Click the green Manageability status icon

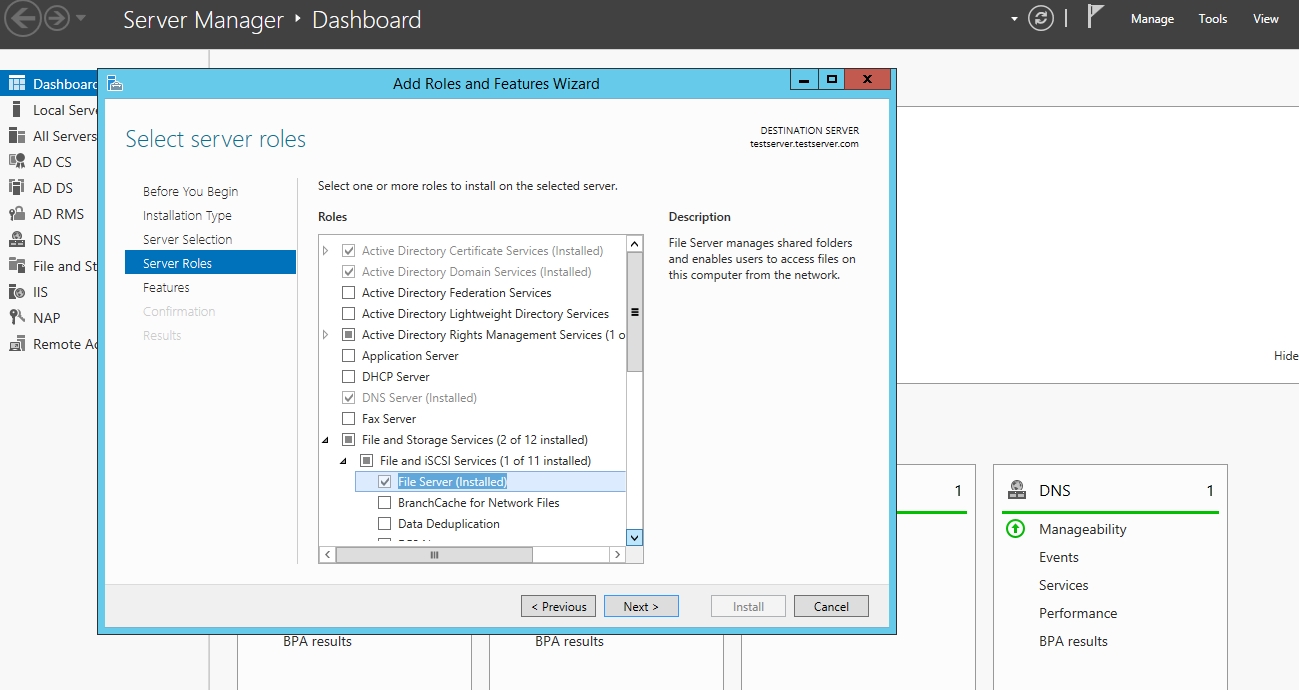click(1015, 529)
